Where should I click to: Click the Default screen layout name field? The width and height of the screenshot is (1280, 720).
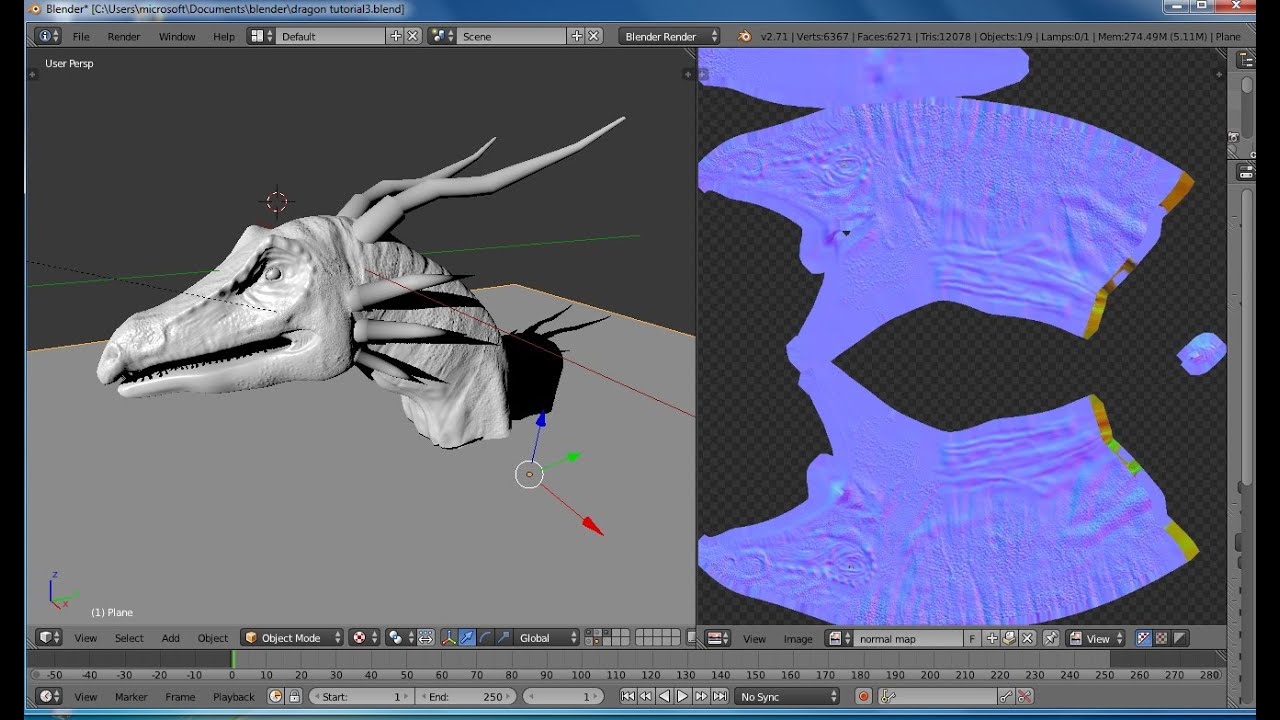coord(330,36)
